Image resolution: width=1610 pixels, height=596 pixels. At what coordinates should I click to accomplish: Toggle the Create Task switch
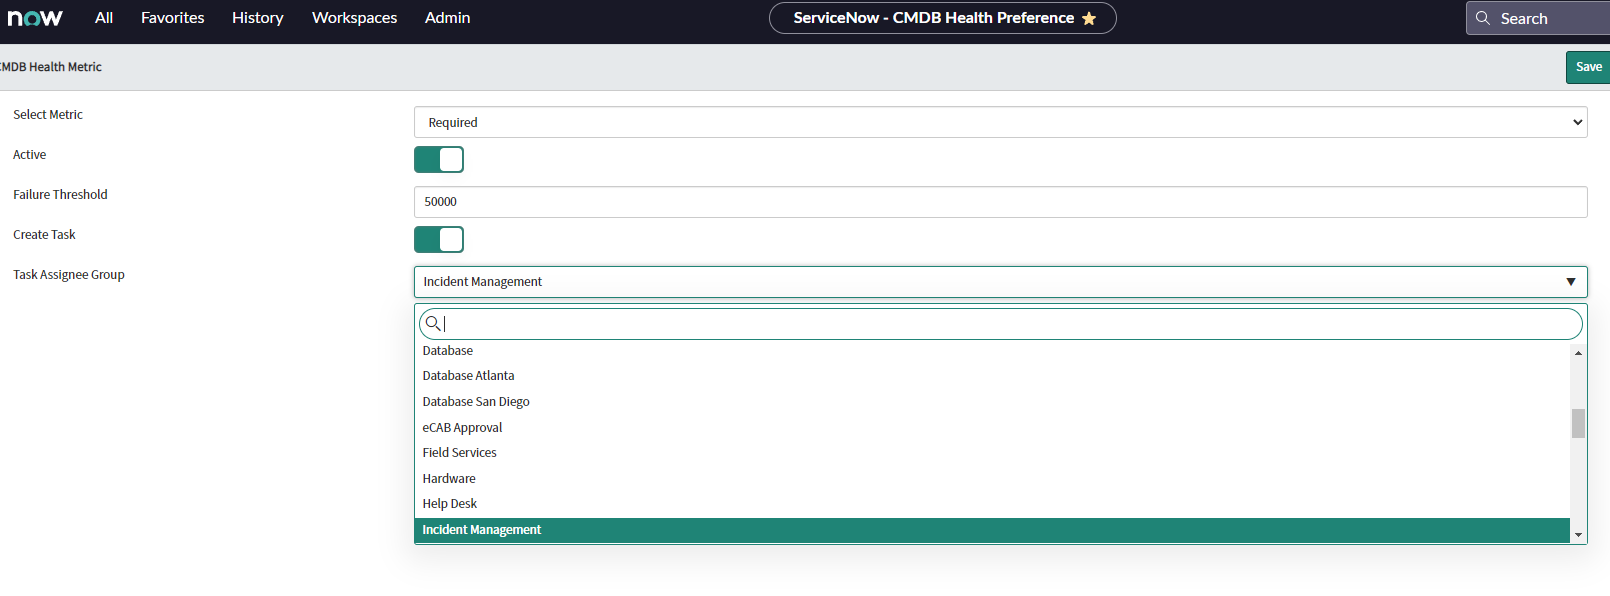pos(439,239)
